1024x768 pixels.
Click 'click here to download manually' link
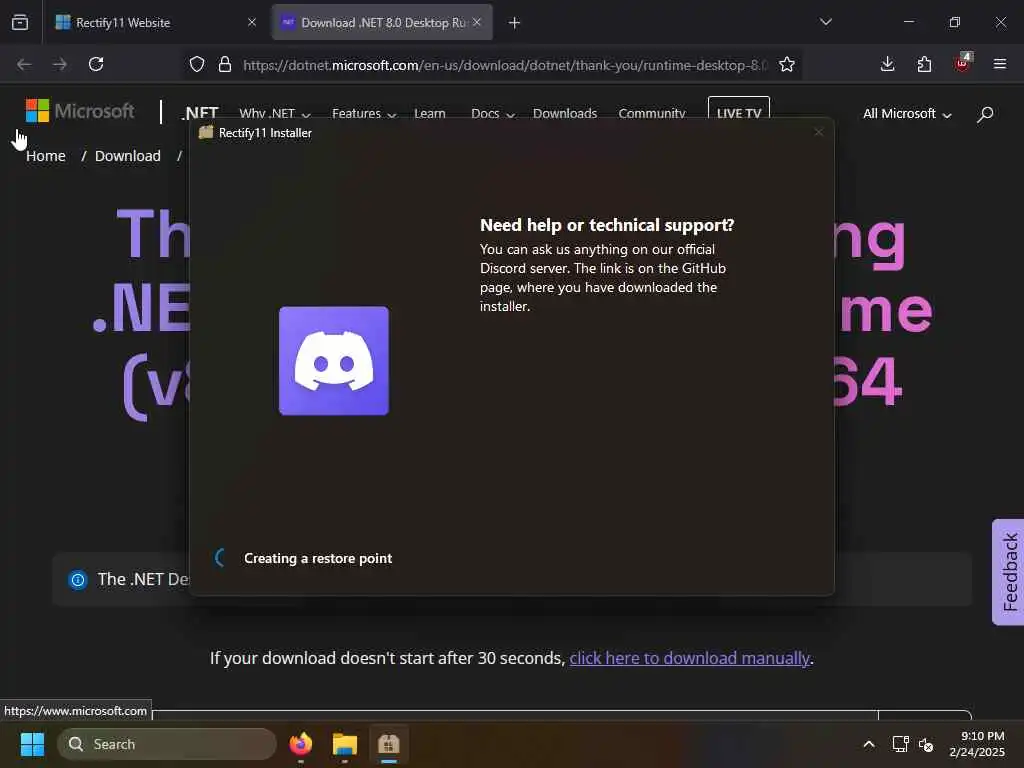click(x=690, y=658)
